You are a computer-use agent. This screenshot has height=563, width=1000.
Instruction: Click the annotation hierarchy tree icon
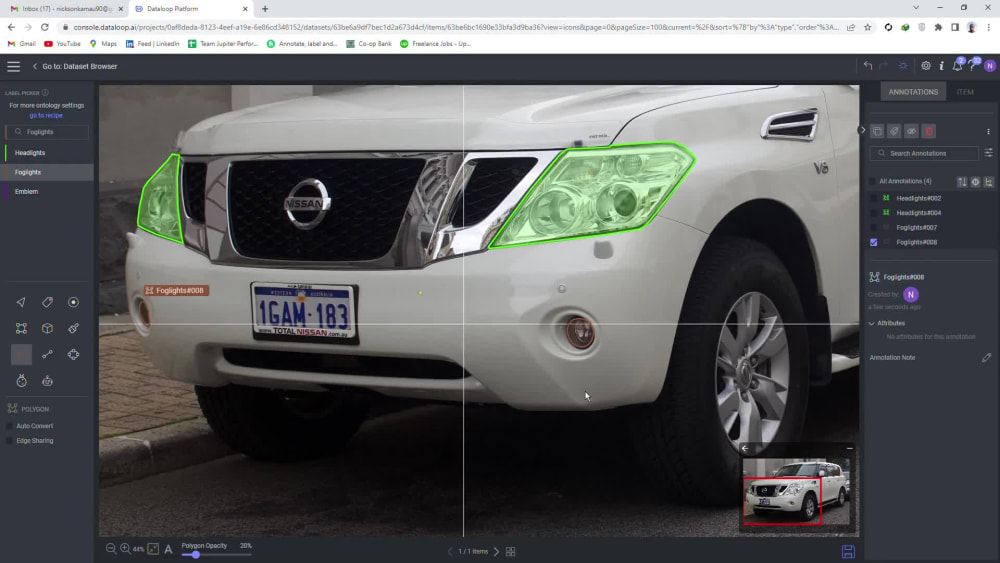coord(989,182)
